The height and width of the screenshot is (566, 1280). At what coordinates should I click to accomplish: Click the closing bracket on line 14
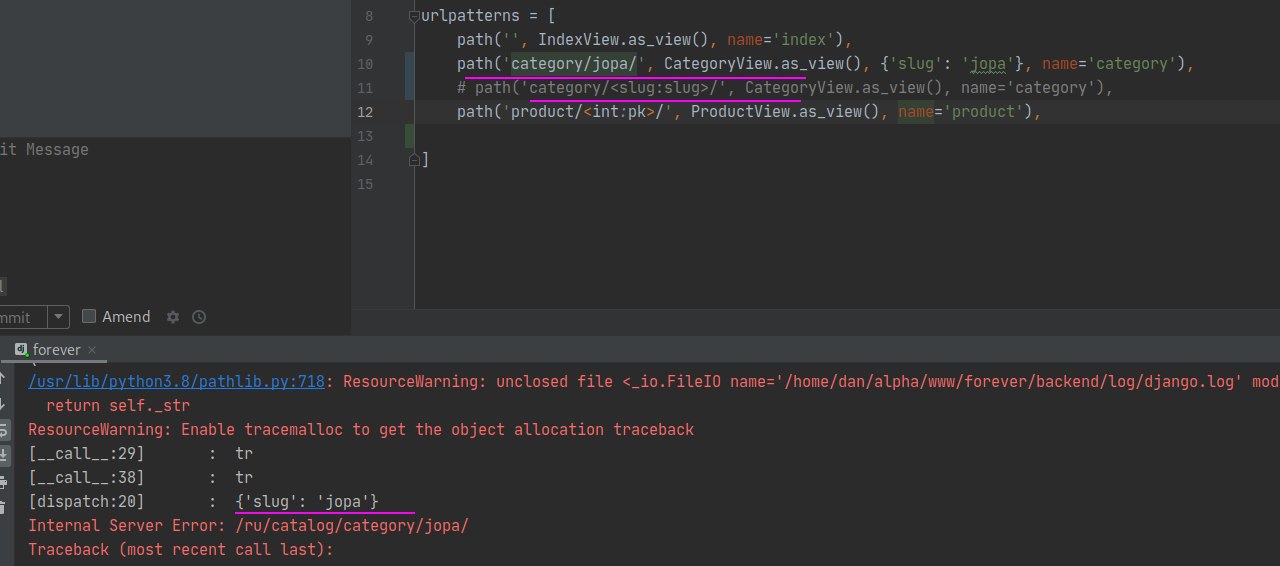pyautogui.click(x=425, y=160)
